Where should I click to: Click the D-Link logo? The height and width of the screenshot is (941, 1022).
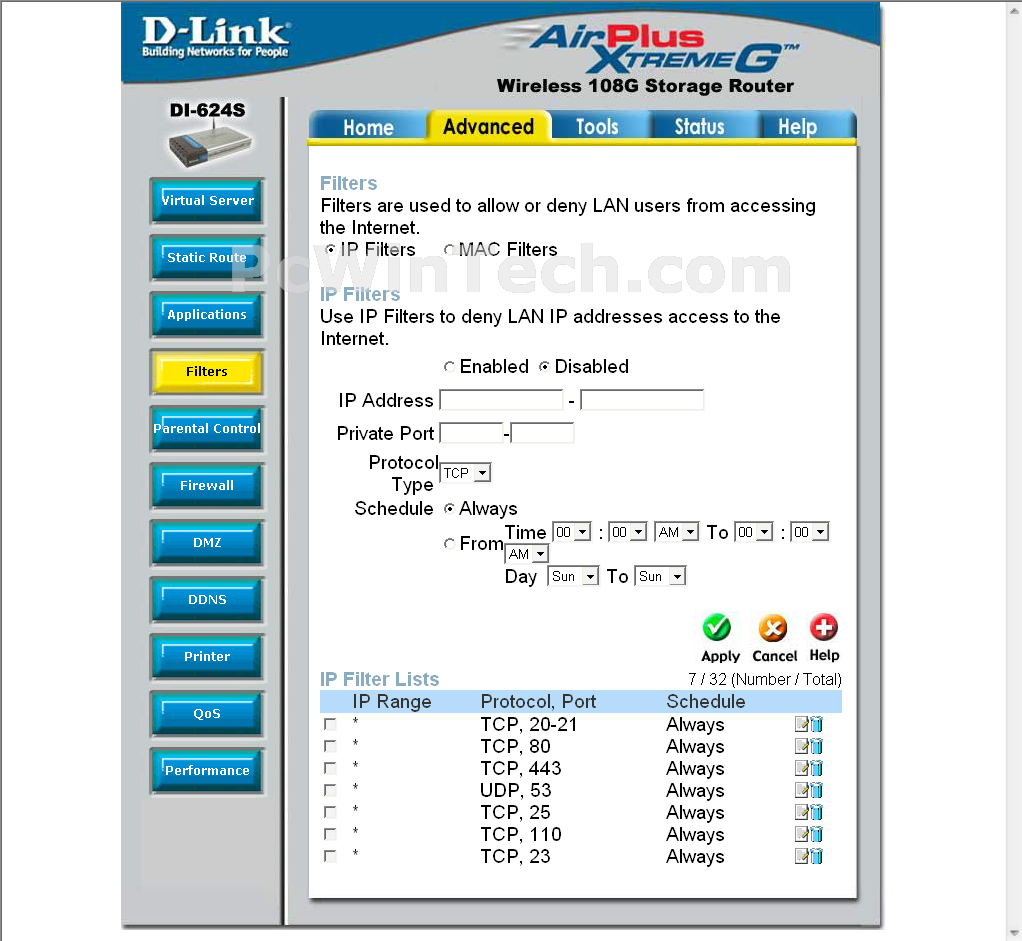tap(215, 37)
